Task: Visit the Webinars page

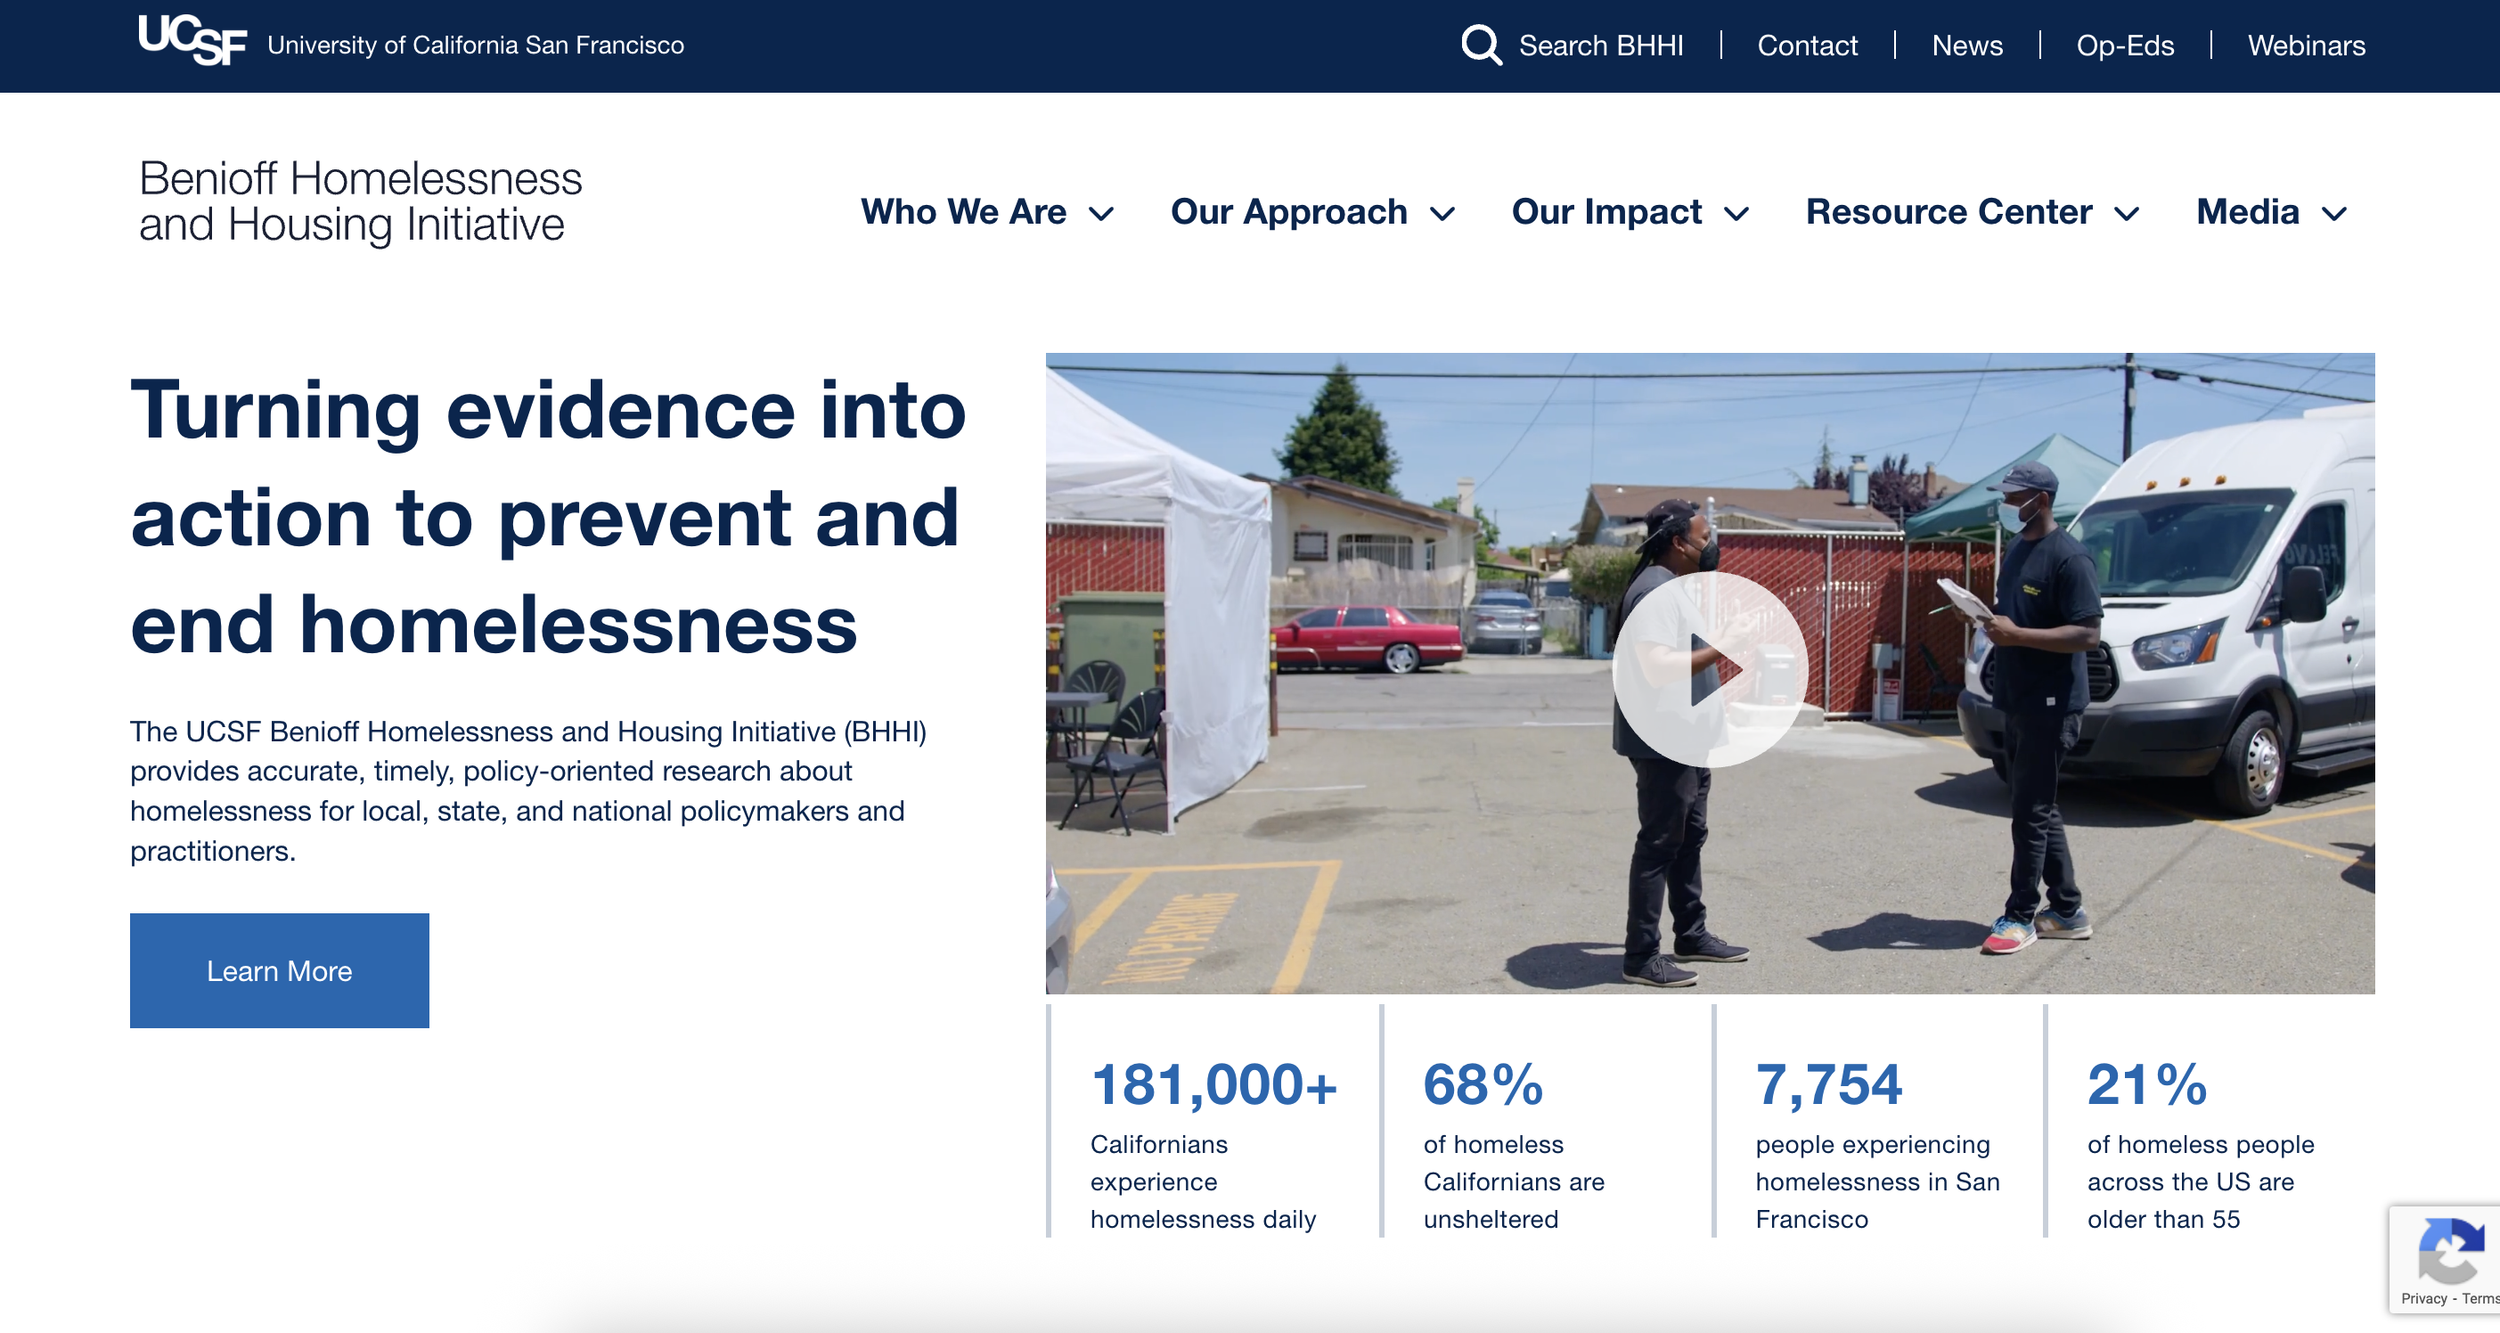Action: (x=2306, y=46)
